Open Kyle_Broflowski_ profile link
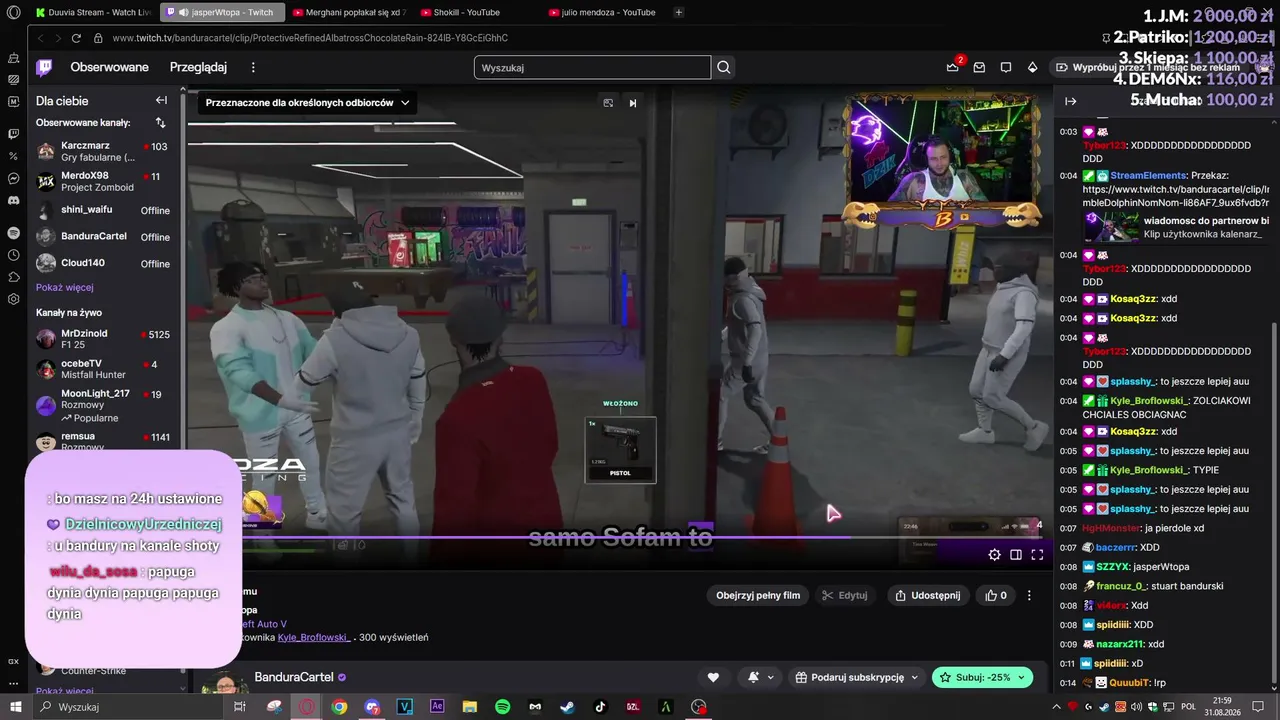The height and width of the screenshot is (720, 1280). 314,637
